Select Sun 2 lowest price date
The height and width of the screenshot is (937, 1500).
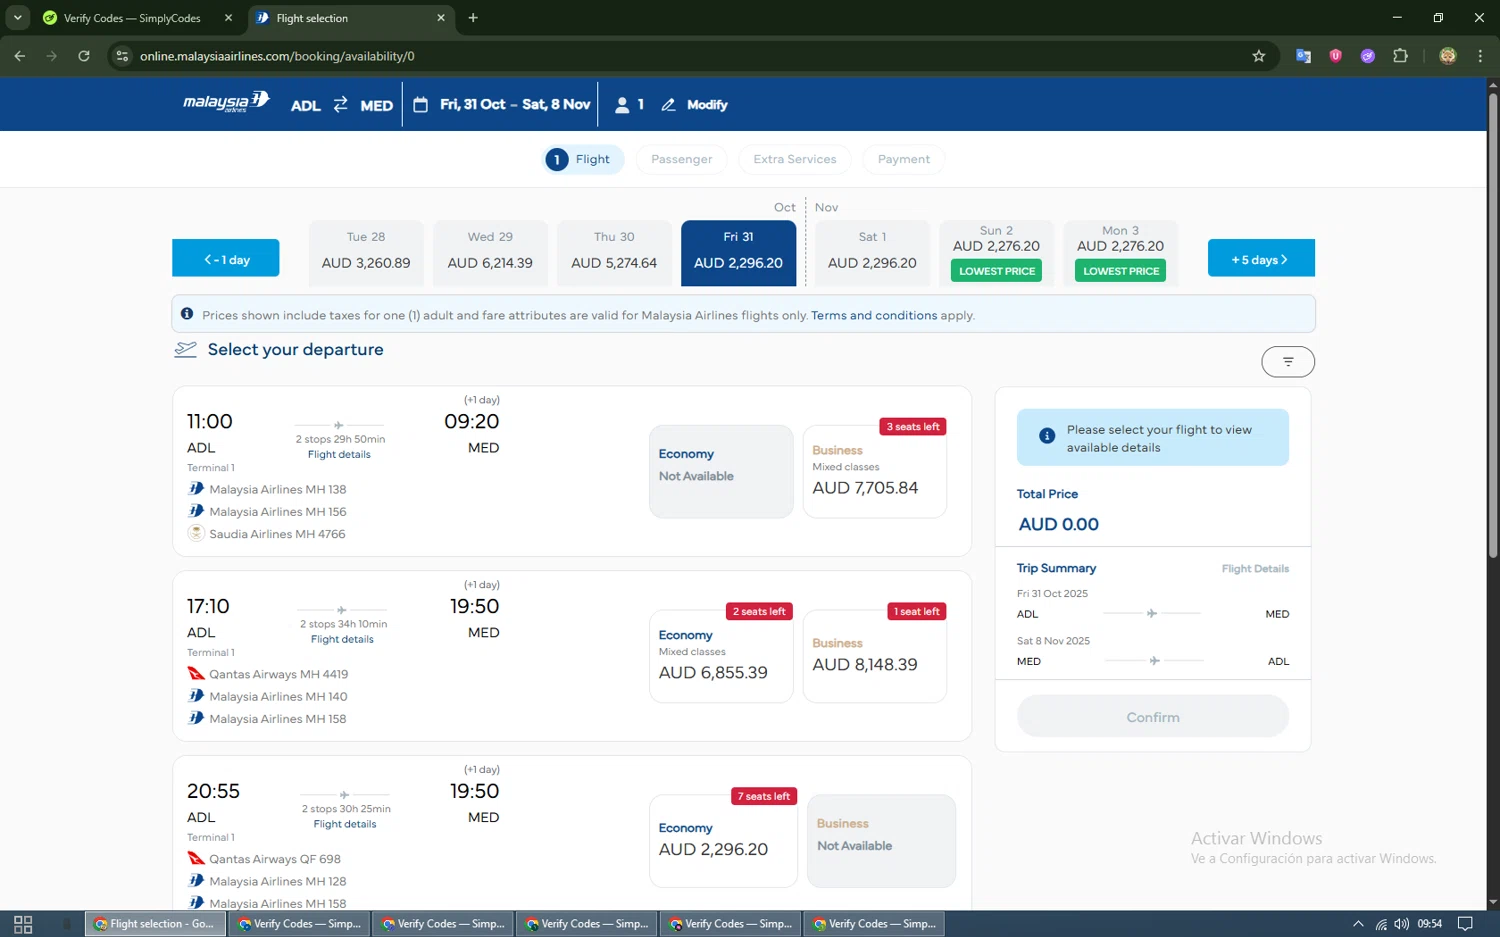tap(996, 252)
